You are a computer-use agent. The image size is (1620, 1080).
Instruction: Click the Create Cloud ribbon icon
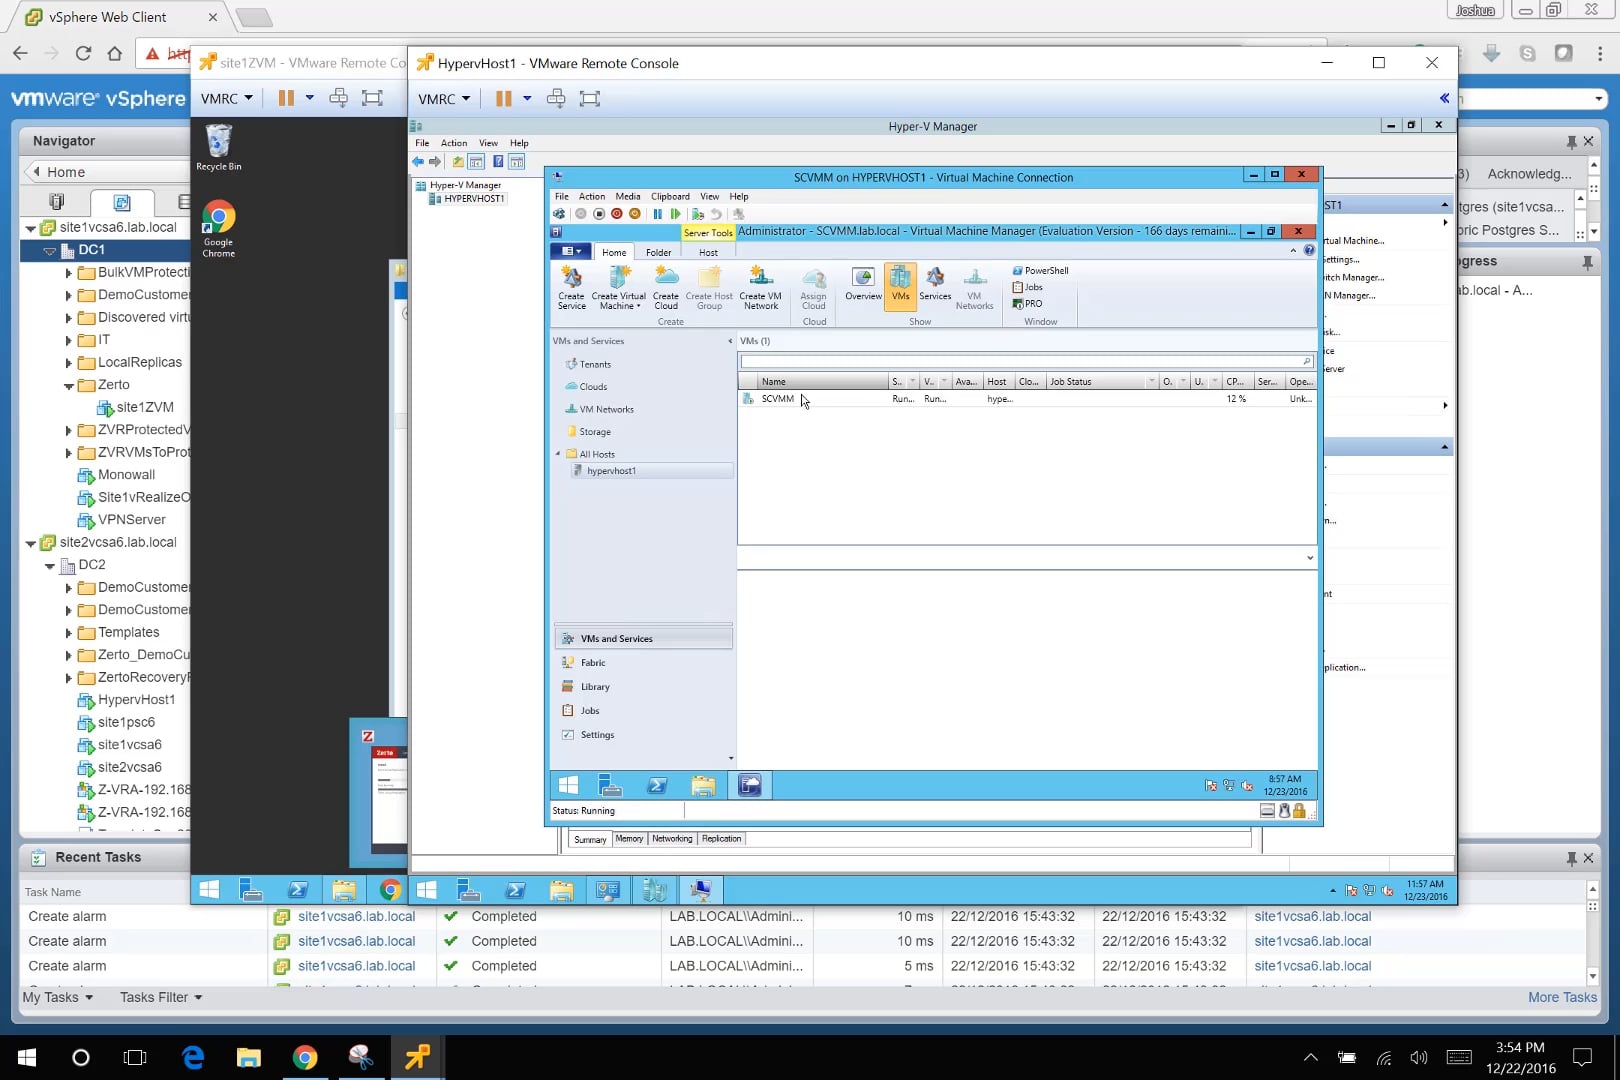(666, 287)
